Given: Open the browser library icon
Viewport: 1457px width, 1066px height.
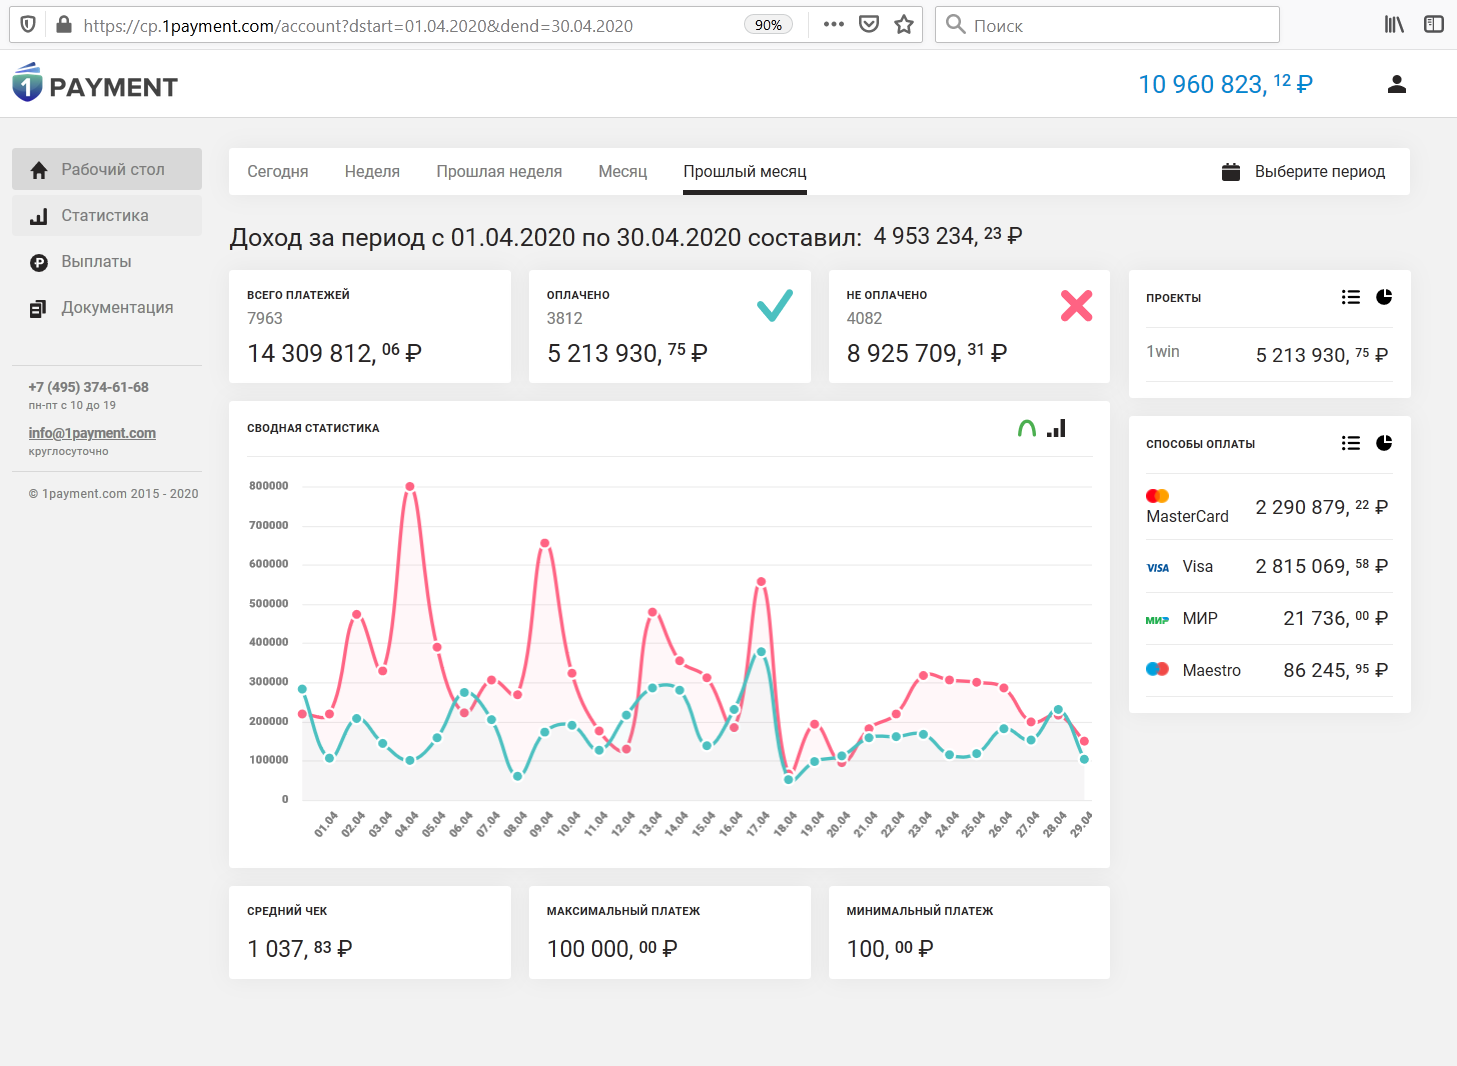Looking at the screenshot, I should pyautogui.click(x=1394, y=24).
